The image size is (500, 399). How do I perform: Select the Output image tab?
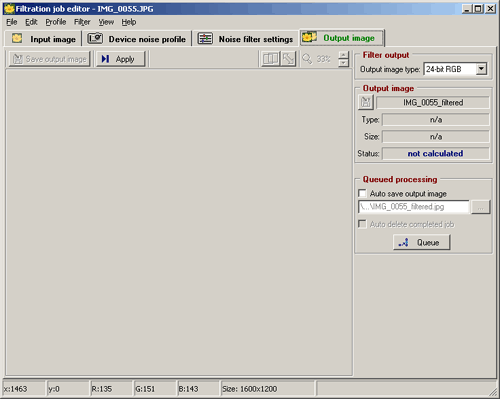click(342, 38)
